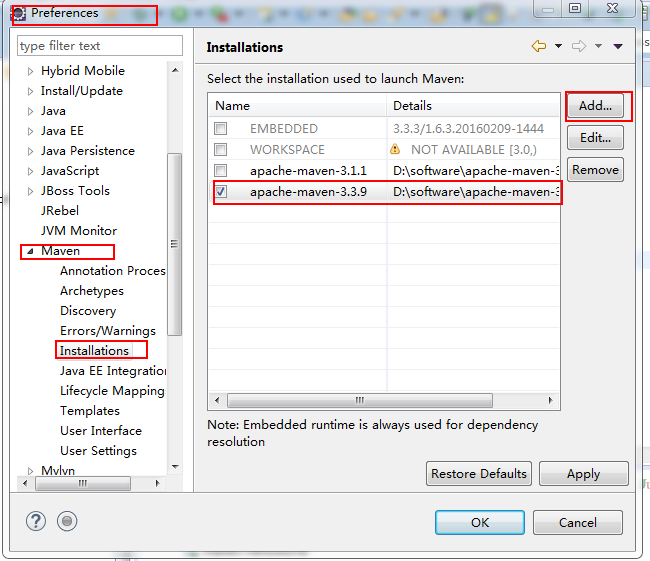Viewport: 650px width, 561px height.
Task: Click the record preferences circle icon
Action: point(67,521)
